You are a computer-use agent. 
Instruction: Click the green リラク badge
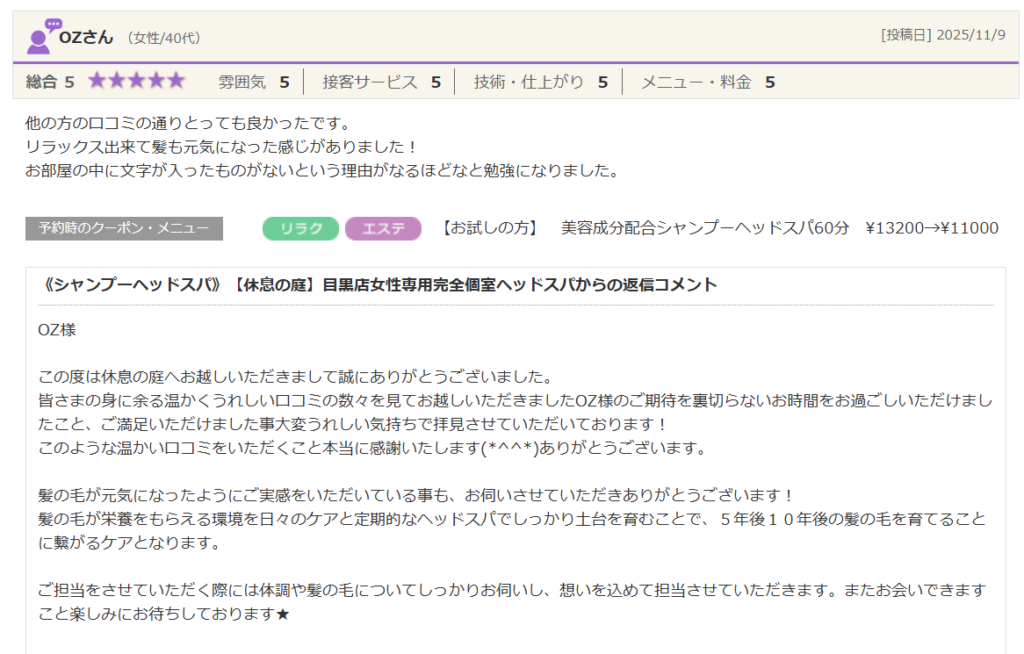(x=301, y=228)
